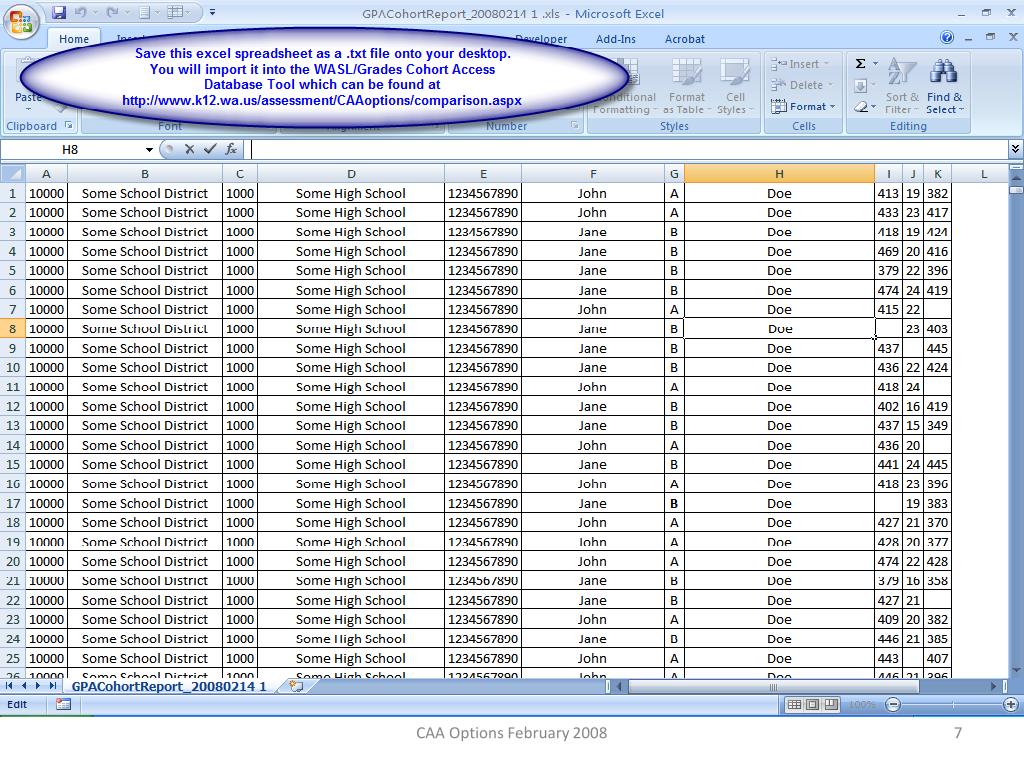Click the macro record icon in status bar
Screen dimensions: 1024x768
(63, 705)
